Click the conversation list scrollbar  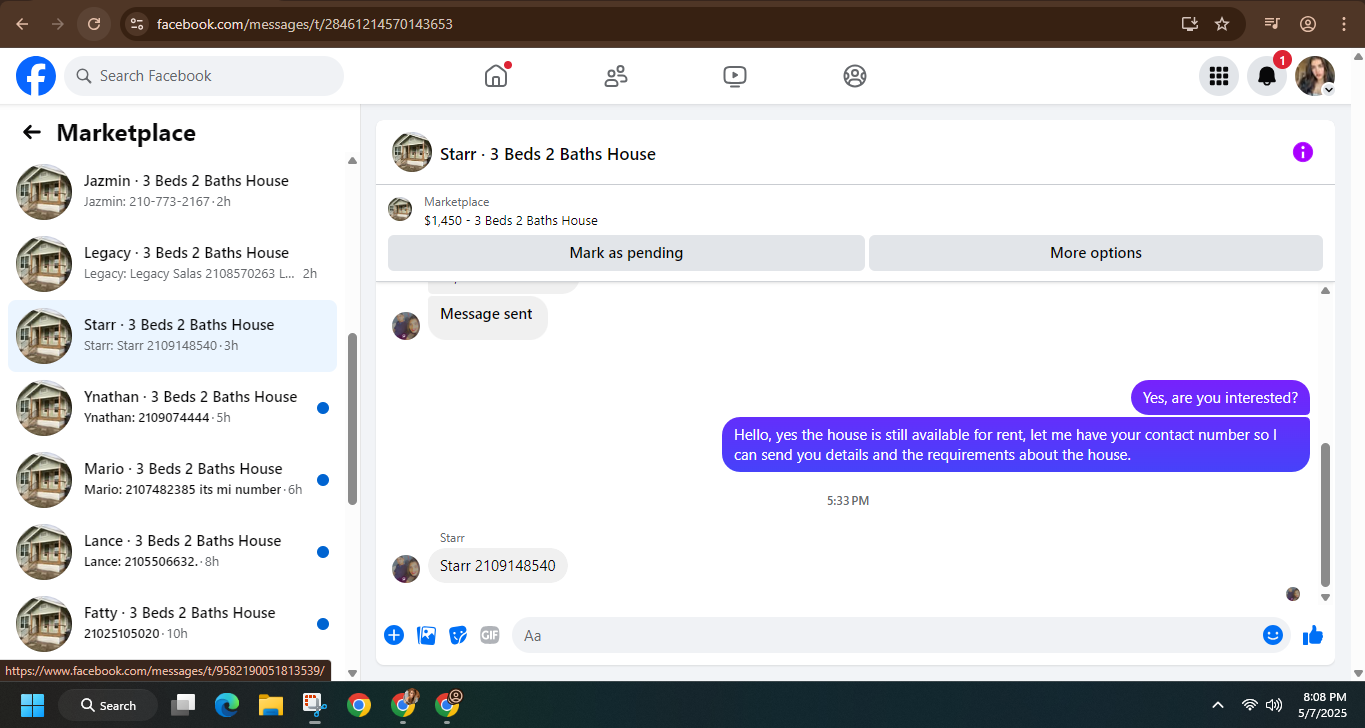[x=352, y=419]
